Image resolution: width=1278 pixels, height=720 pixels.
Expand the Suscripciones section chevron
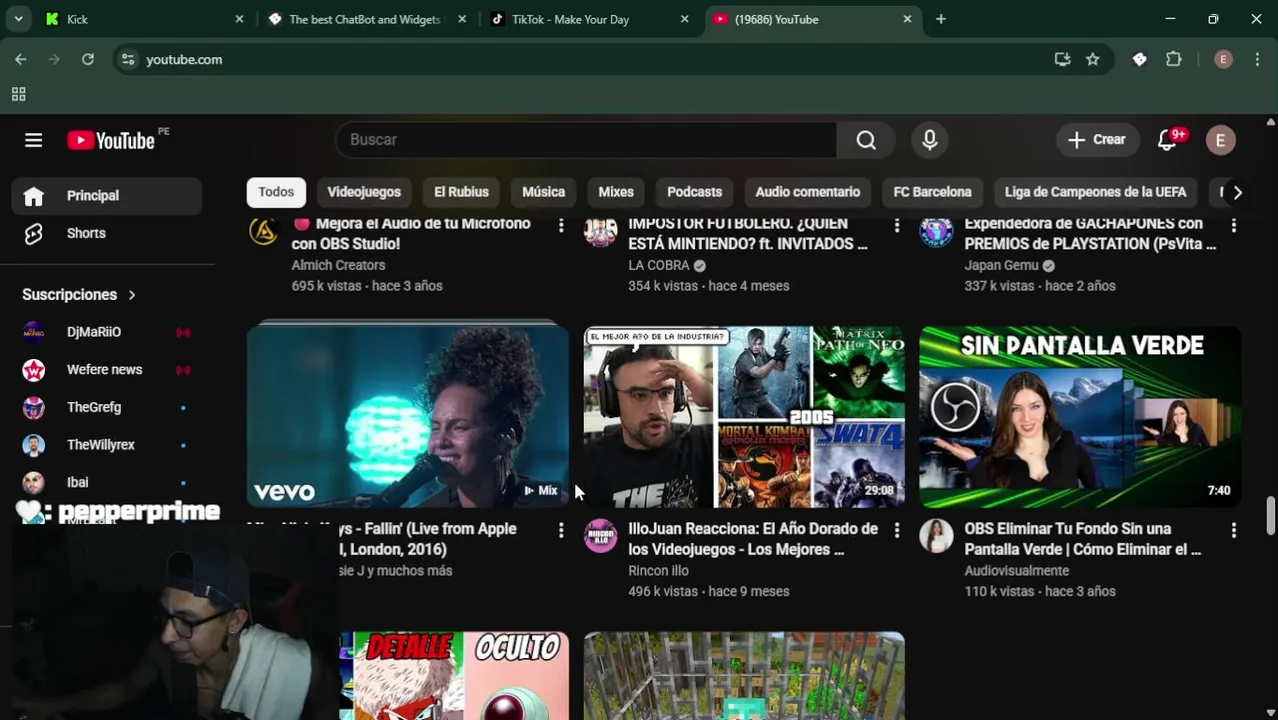[x=131, y=295]
